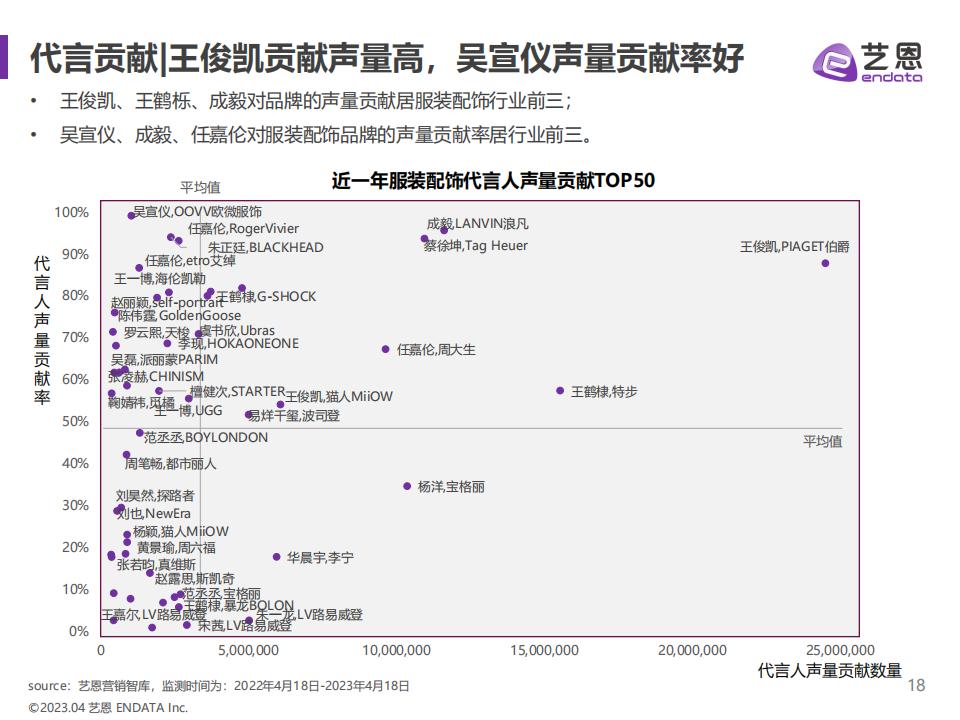Click data label 吴宣仪,OOVV欧微服饰

197,212
